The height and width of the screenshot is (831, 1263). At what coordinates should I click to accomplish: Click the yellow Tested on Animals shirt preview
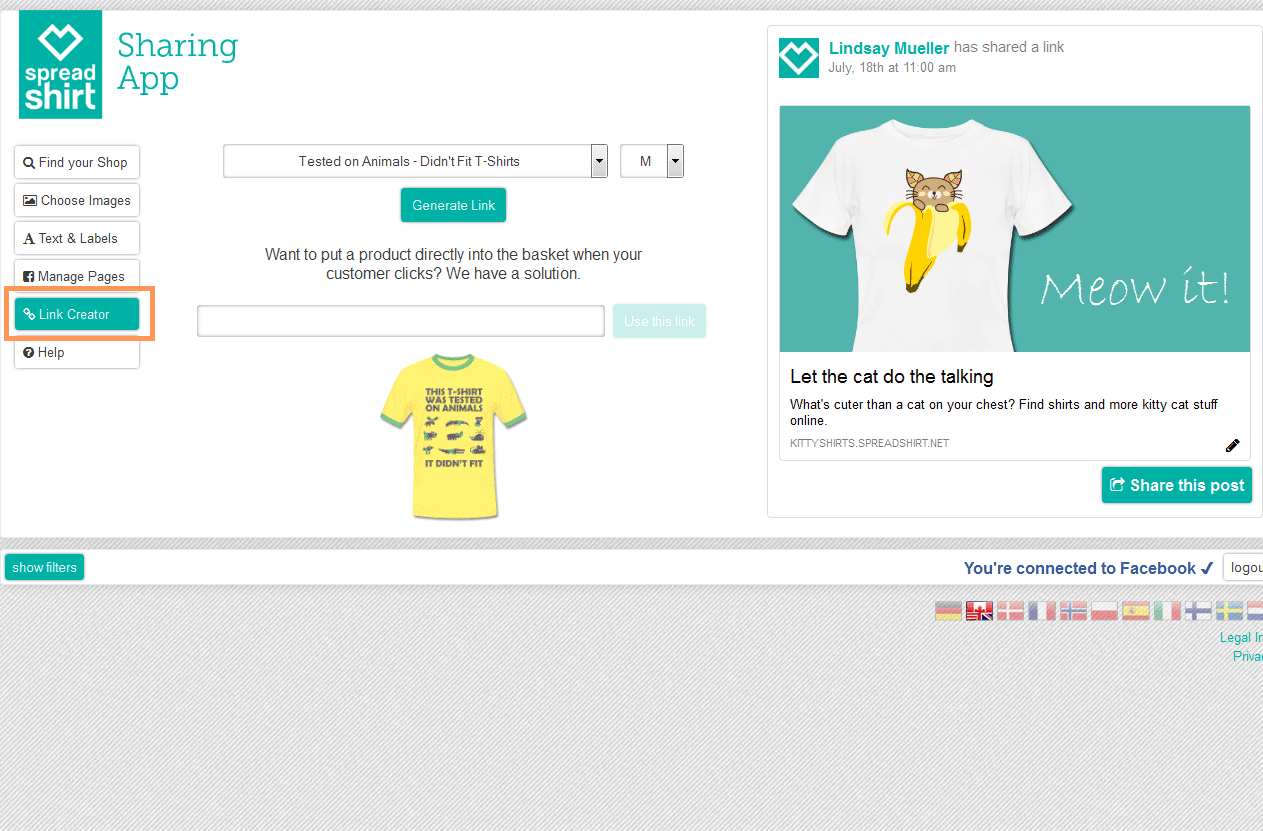click(452, 435)
